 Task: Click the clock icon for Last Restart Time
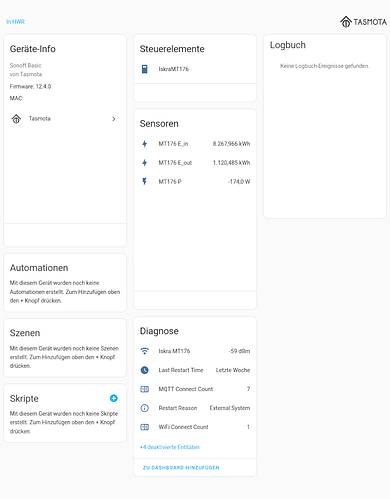point(145,370)
